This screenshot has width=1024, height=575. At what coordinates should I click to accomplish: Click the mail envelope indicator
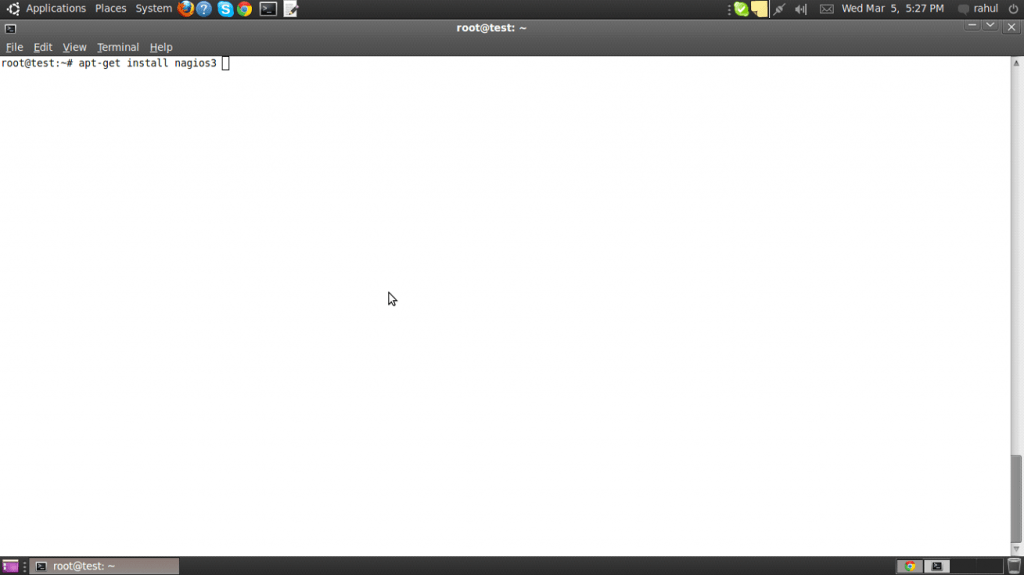pyautogui.click(x=826, y=9)
